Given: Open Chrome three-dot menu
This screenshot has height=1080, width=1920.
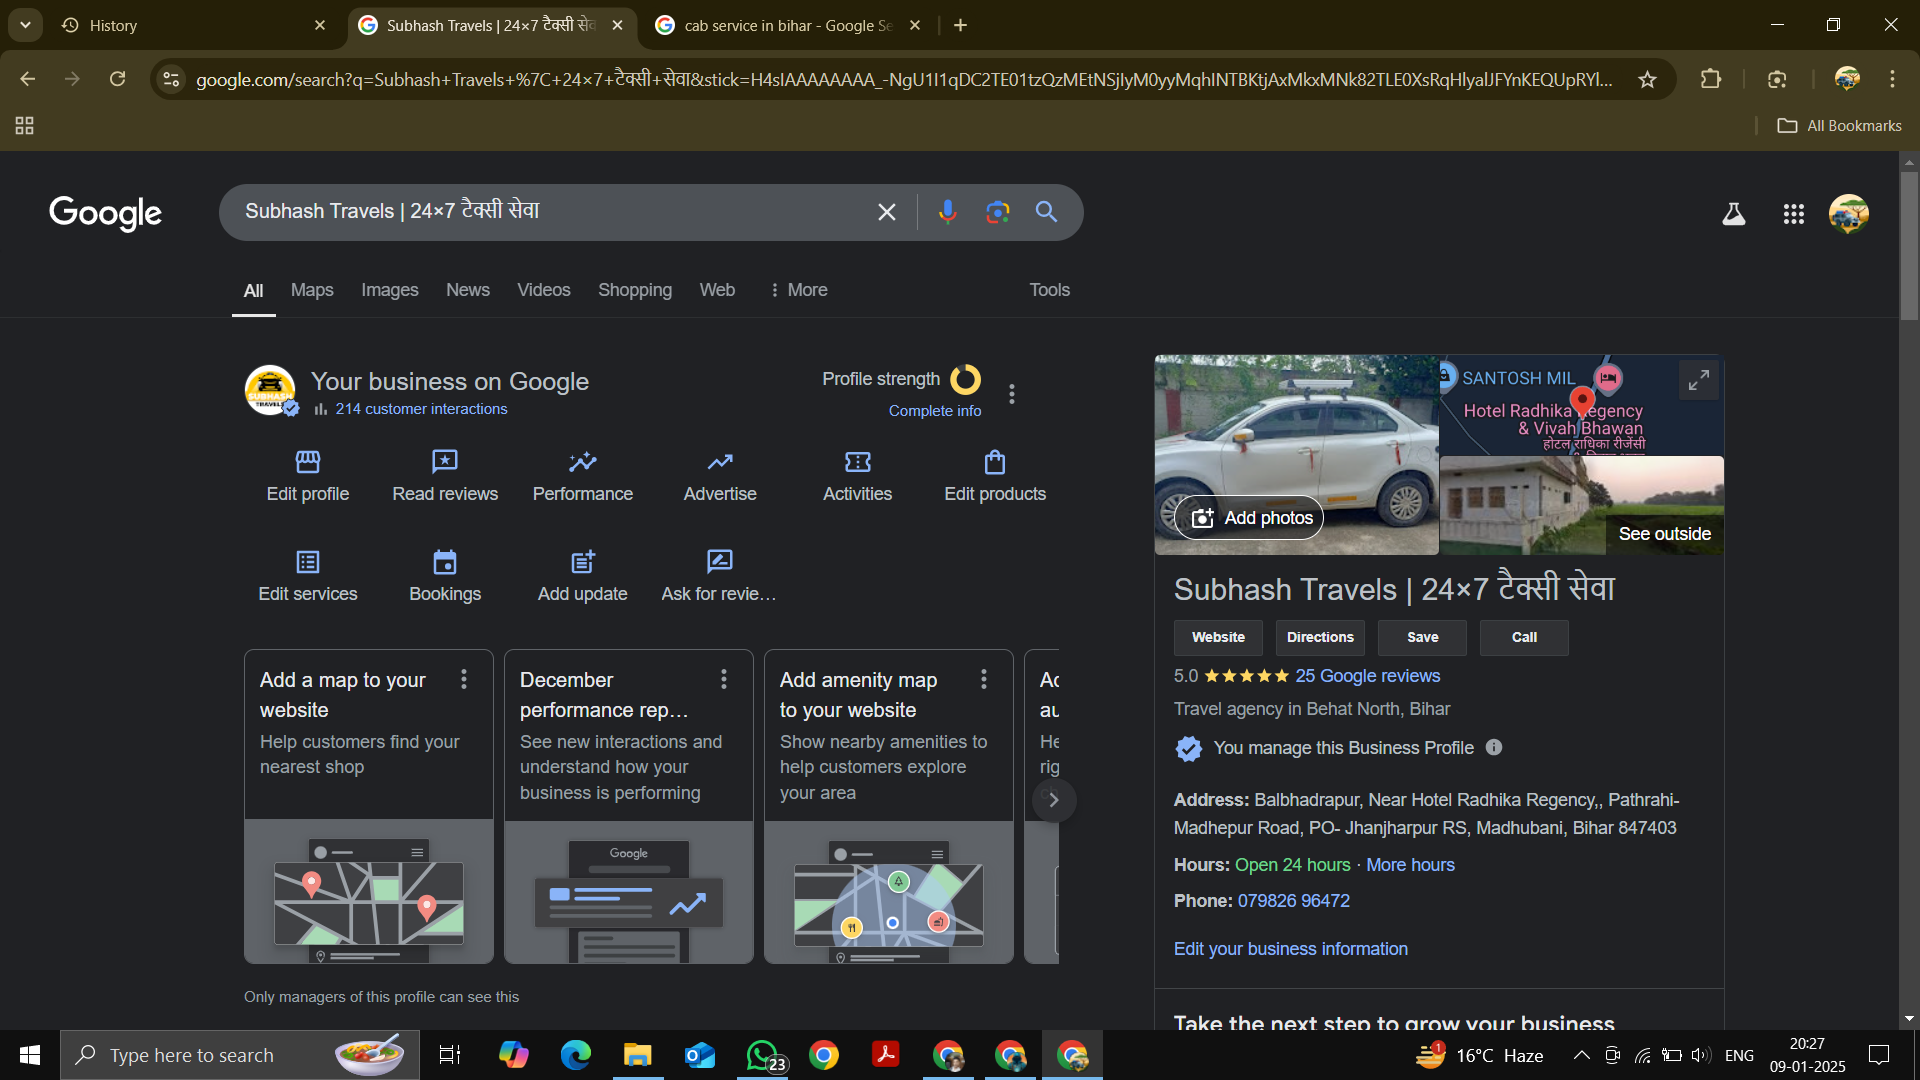Looking at the screenshot, I should [x=1892, y=79].
